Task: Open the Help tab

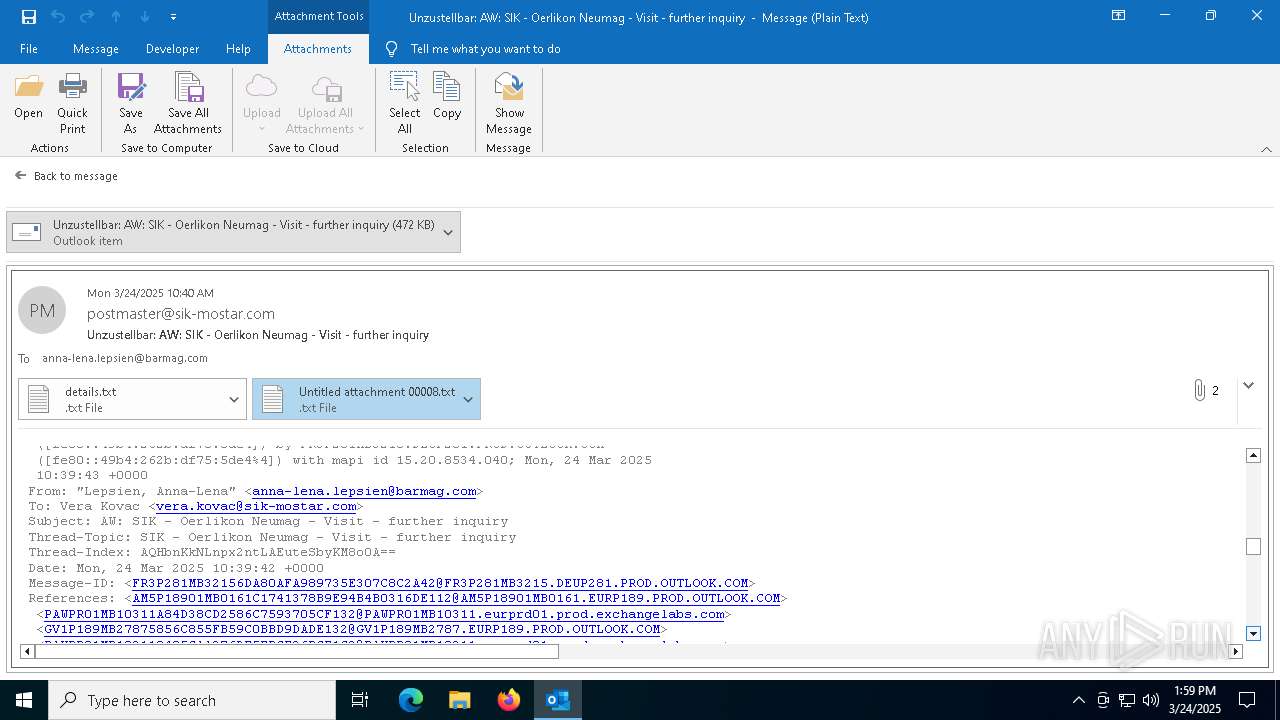Action: coord(238,49)
